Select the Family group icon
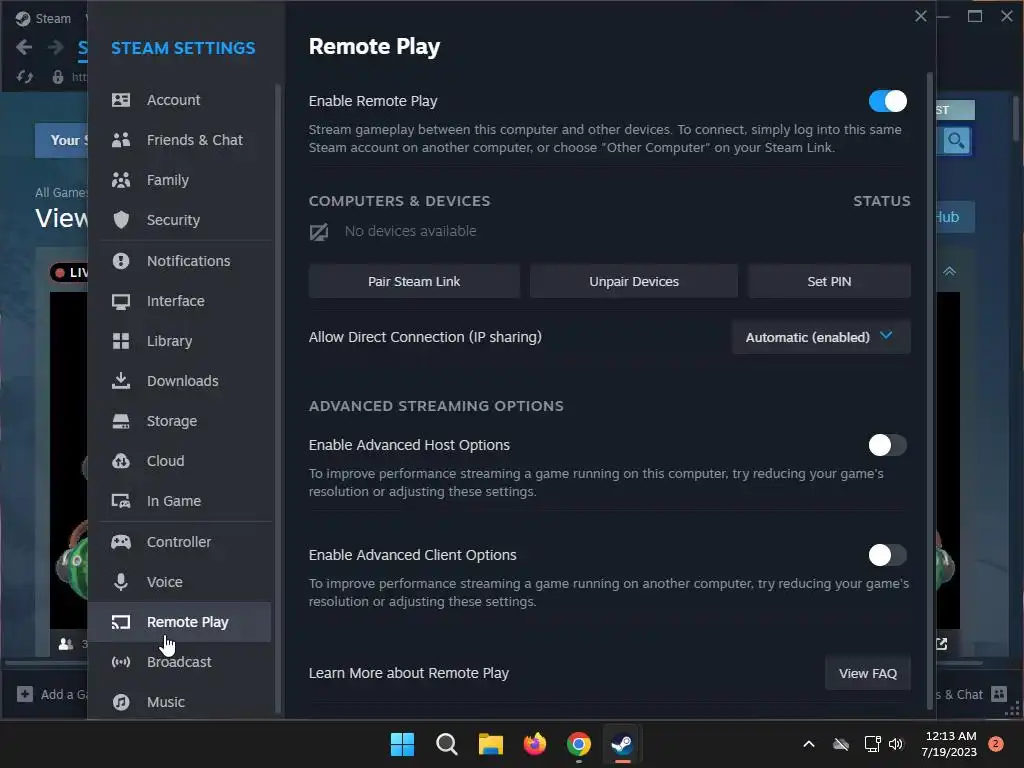This screenshot has width=1024, height=768. click(121, 180)
